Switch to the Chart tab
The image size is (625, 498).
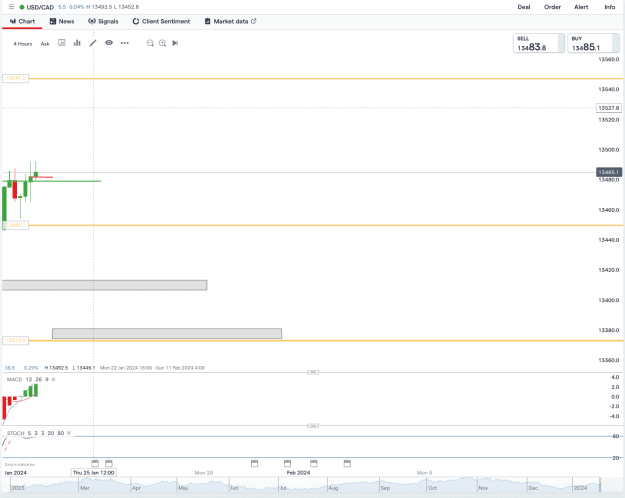click(x=22, y=22)
